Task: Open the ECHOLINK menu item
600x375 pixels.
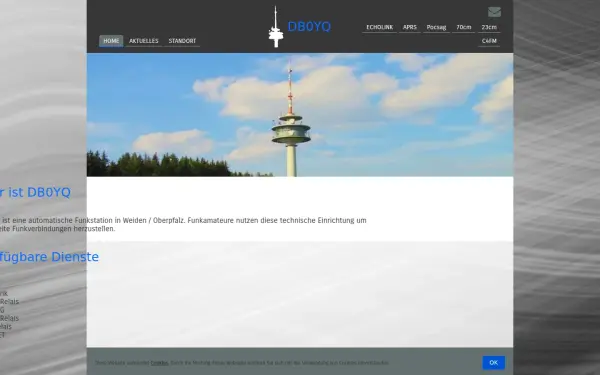Action: coord(380,27)
